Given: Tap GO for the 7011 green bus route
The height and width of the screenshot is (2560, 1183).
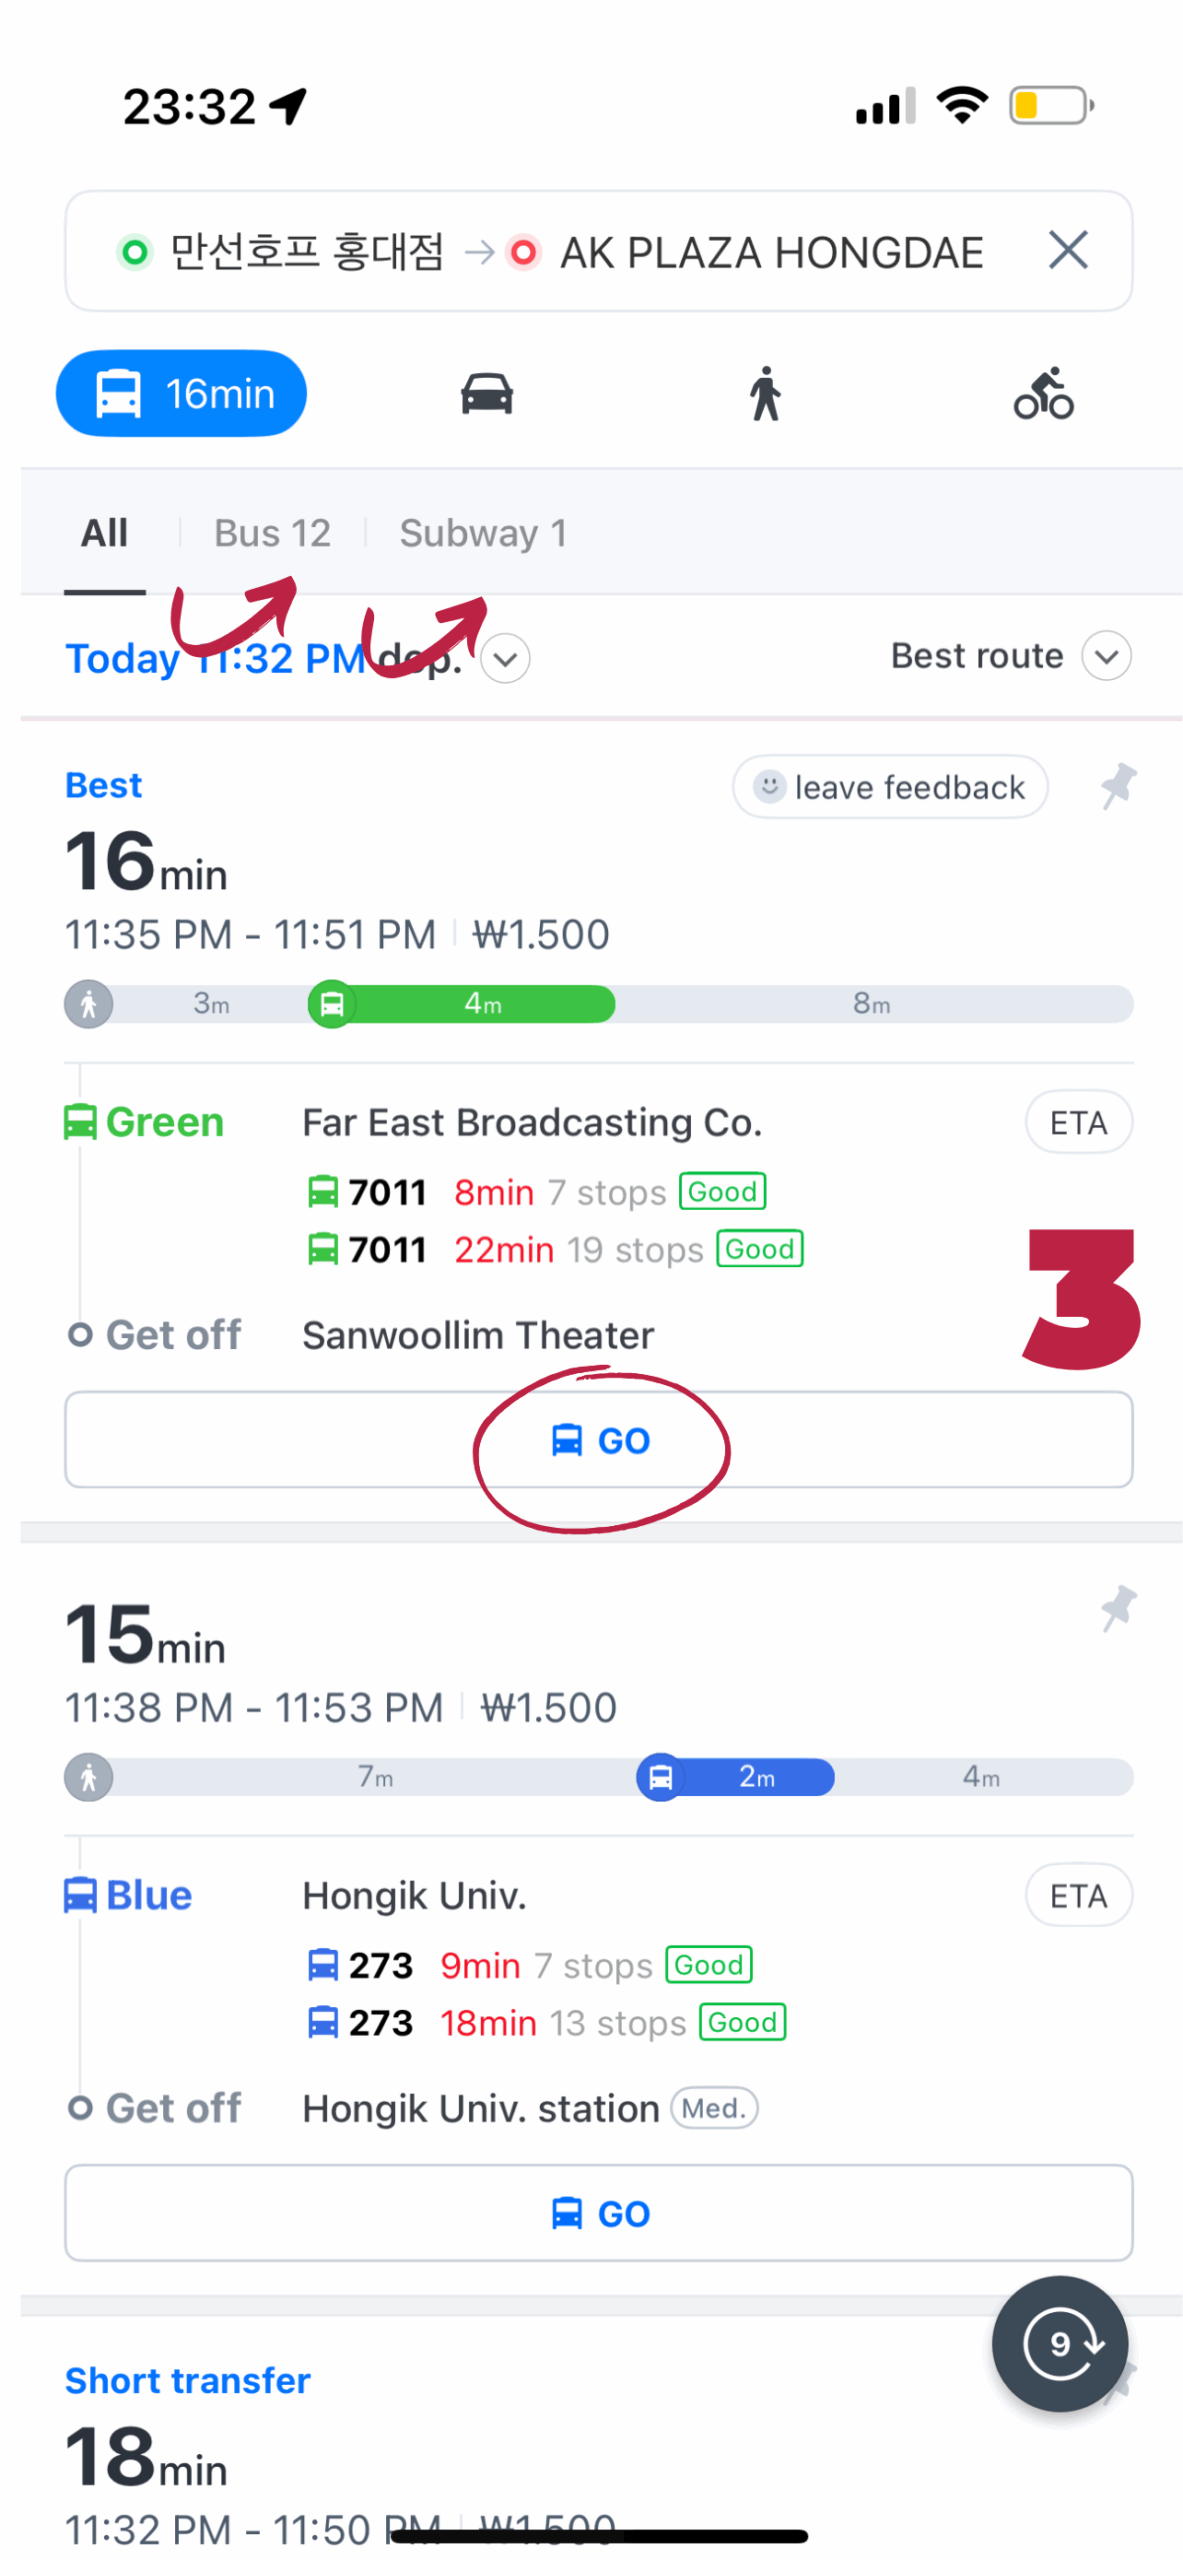Looking at the screenshot, I should 598,1439.
